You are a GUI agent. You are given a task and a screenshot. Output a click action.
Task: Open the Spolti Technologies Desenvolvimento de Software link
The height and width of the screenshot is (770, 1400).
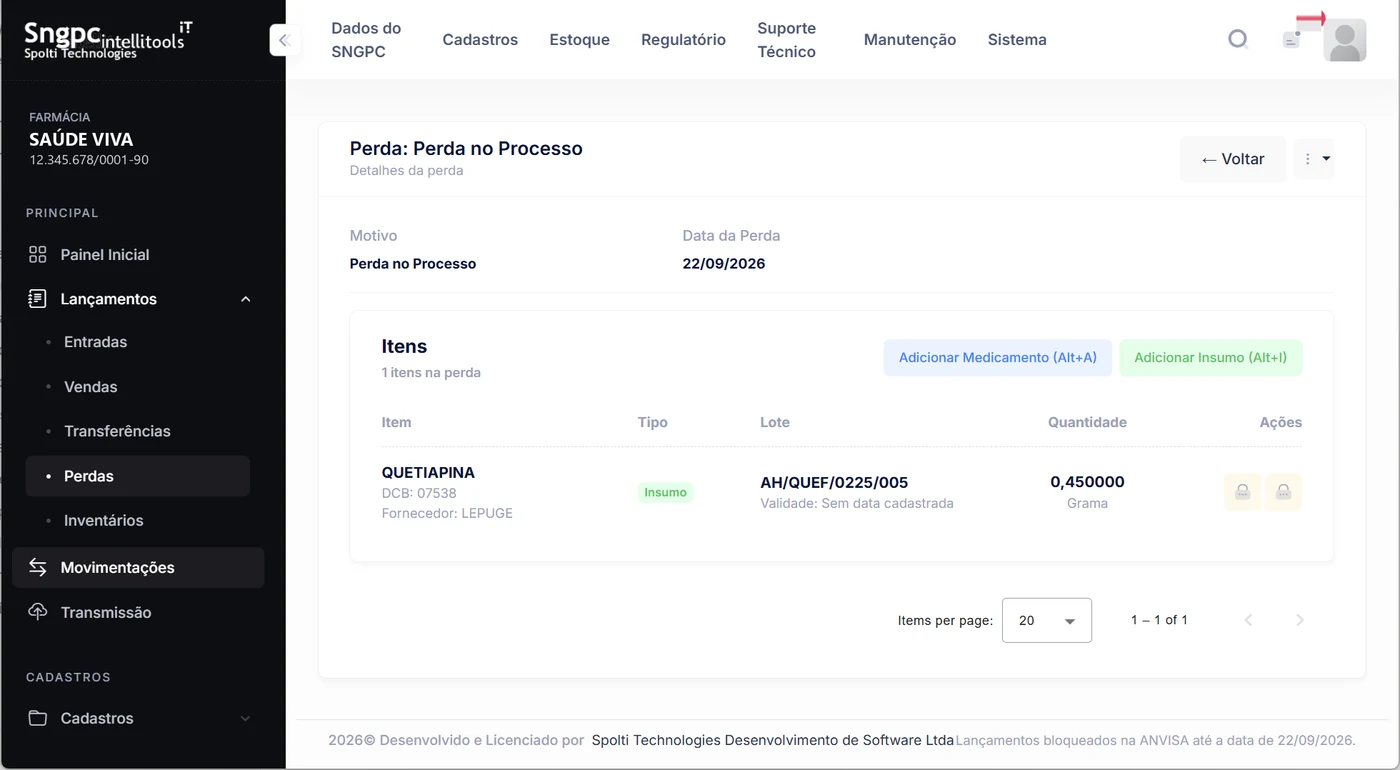click(x=773, y=740)
